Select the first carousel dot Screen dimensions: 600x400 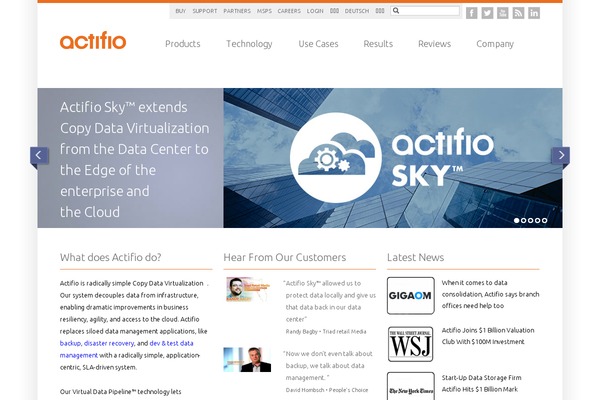517,220
